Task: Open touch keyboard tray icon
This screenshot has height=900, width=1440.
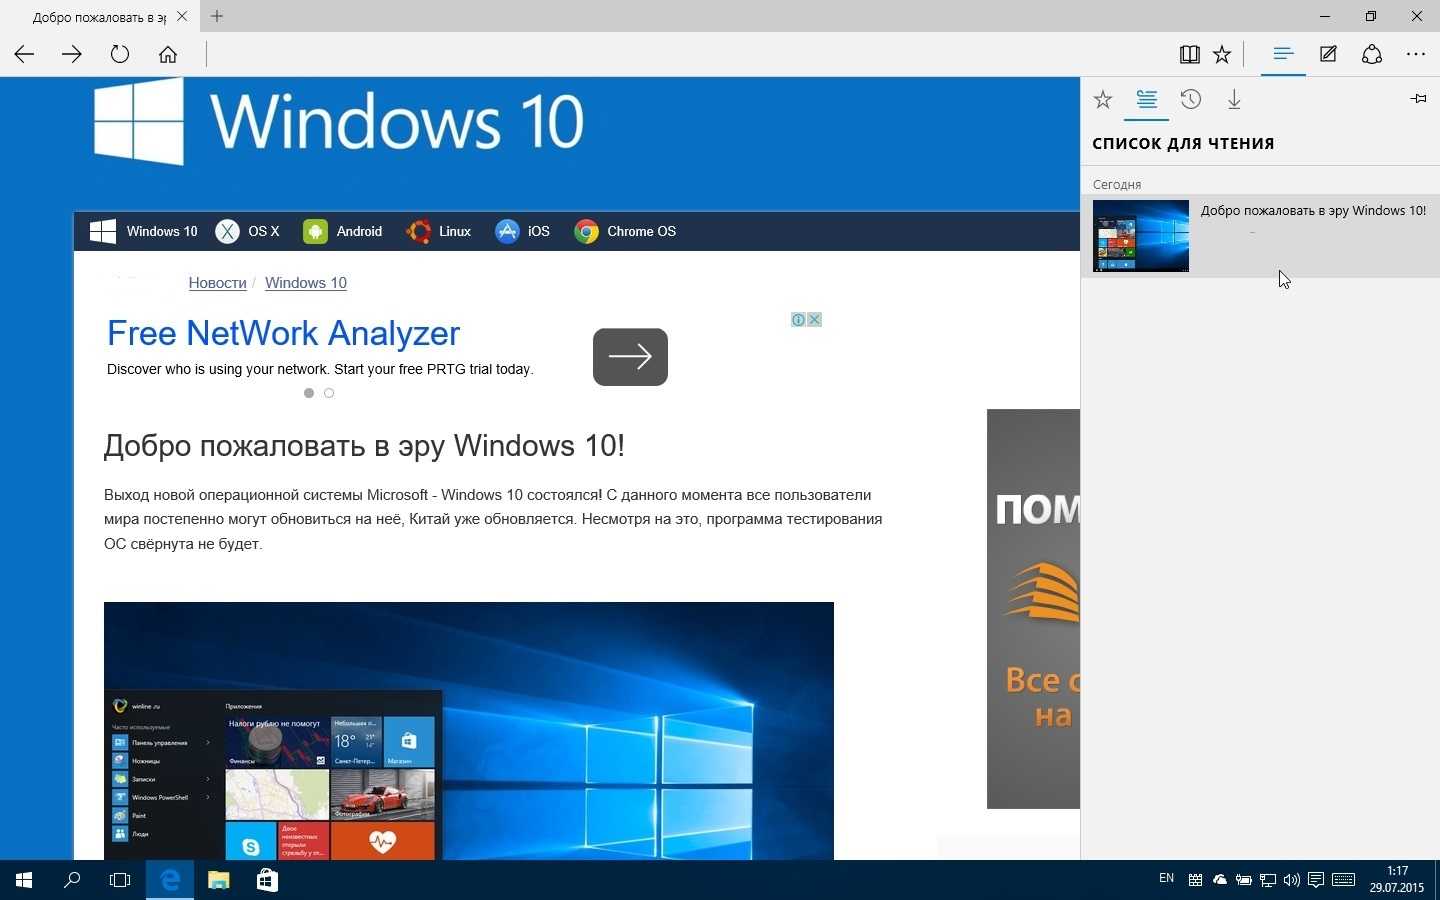Action: click(x=1343, y=880)
